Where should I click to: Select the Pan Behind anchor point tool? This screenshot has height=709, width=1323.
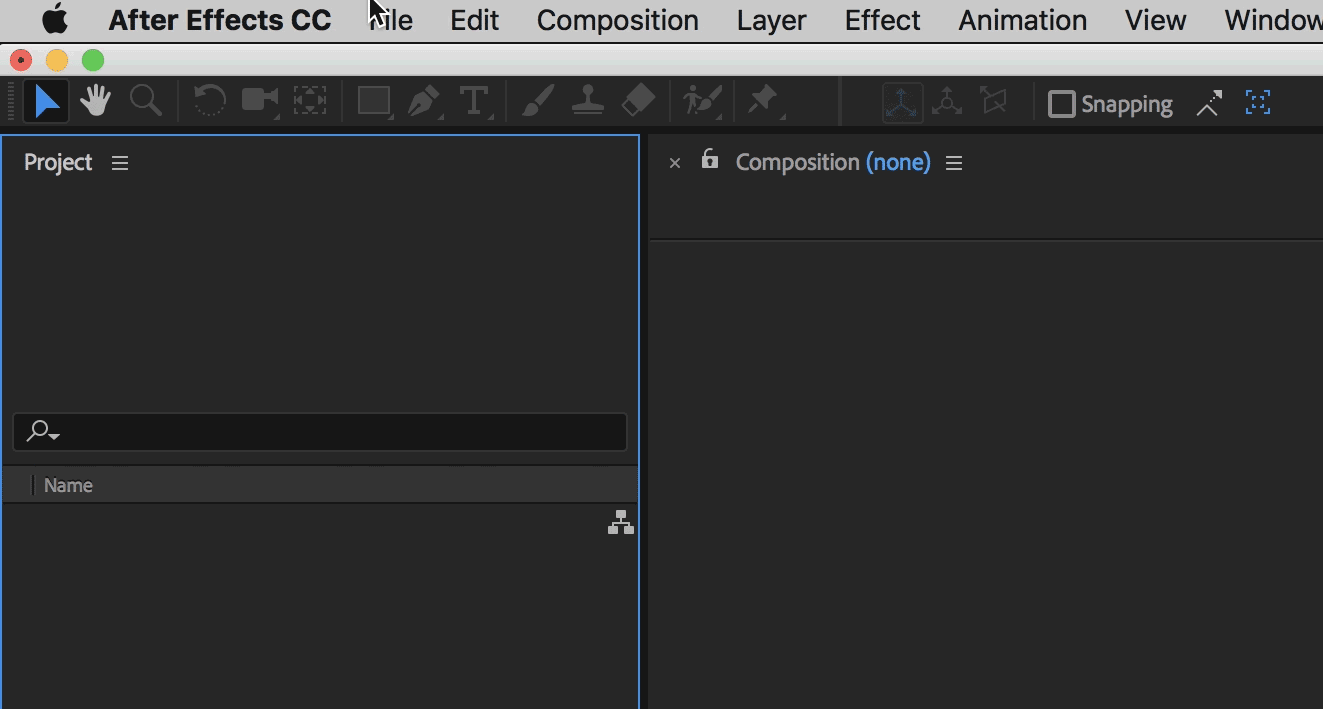pos(310,102)
